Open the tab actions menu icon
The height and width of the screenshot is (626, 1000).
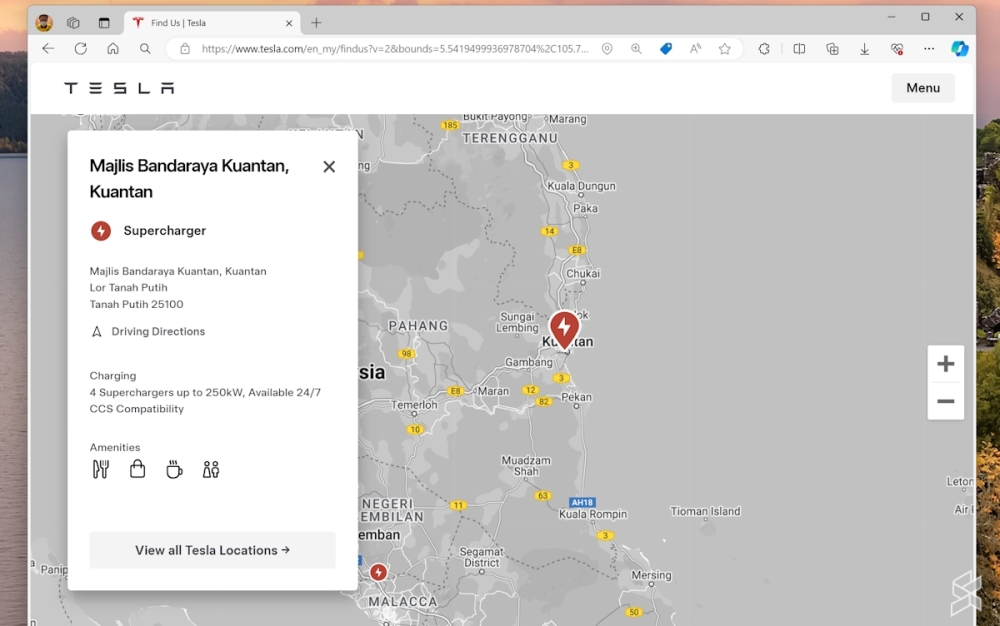tap(104, 23)
